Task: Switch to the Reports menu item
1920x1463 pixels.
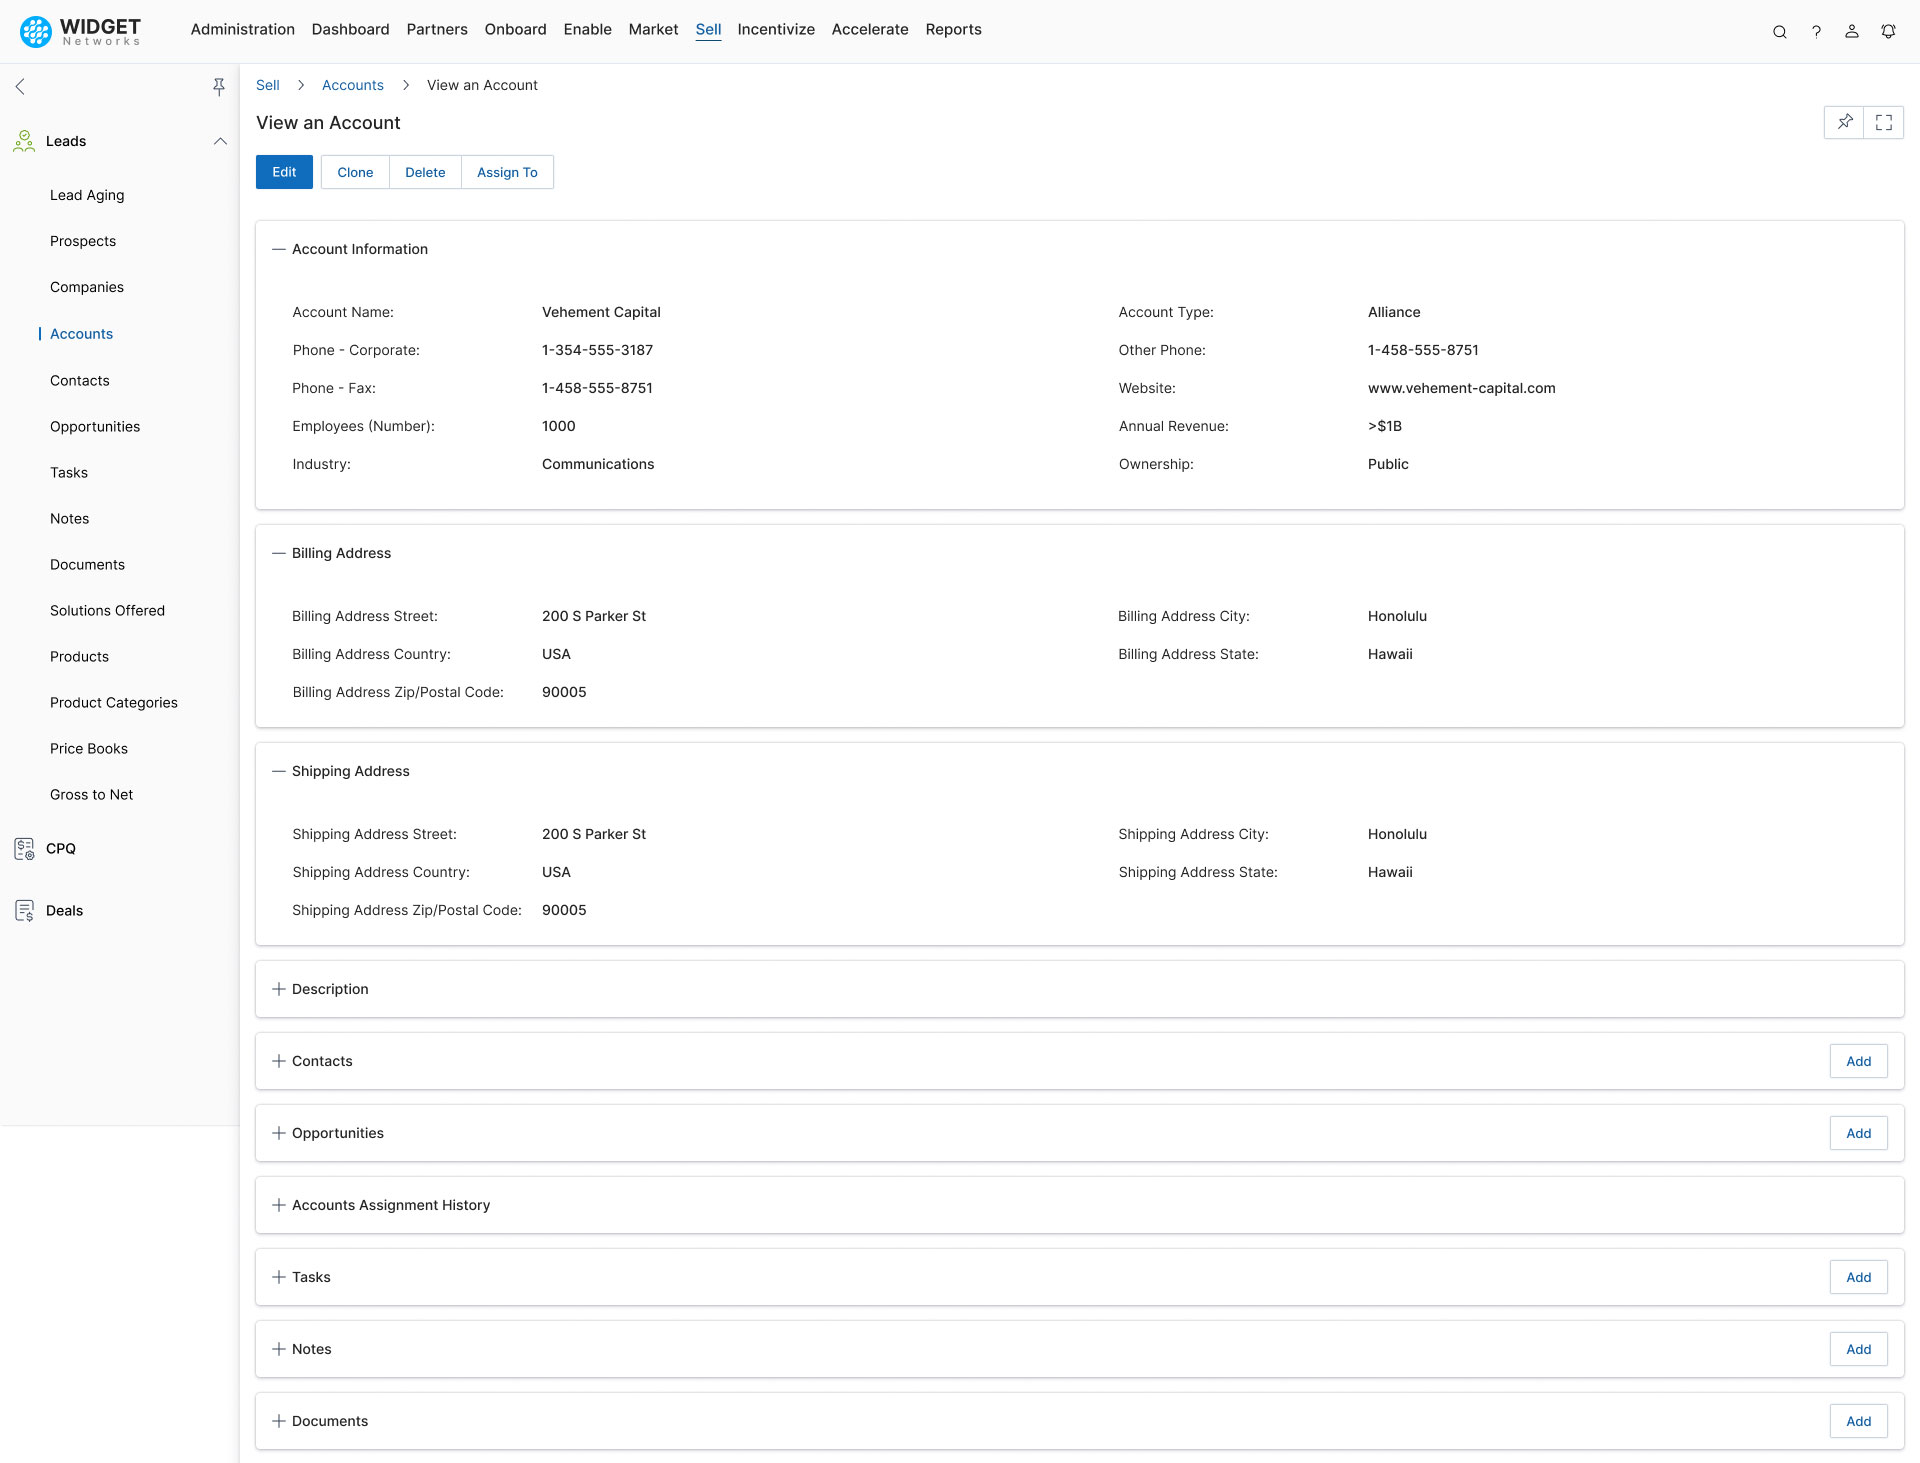Action: pos(953,29)
